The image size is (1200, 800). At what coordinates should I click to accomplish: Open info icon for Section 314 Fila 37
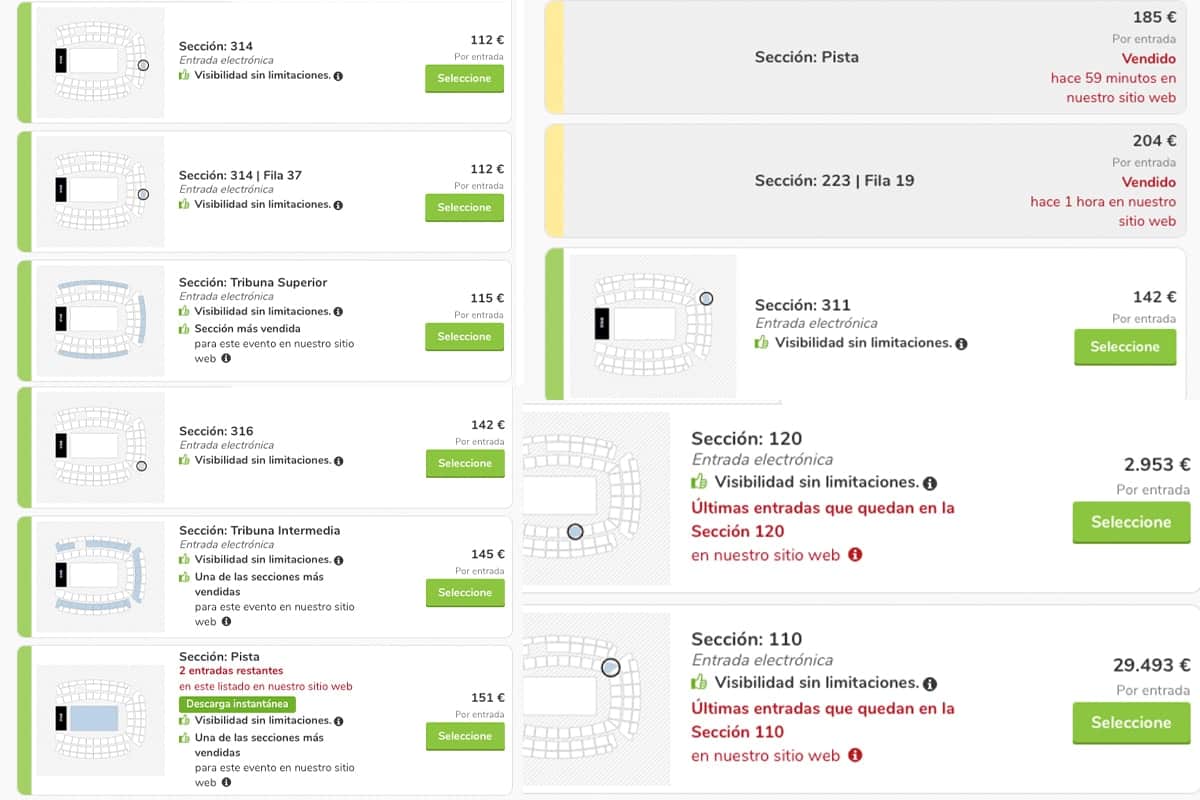(338, 205)
